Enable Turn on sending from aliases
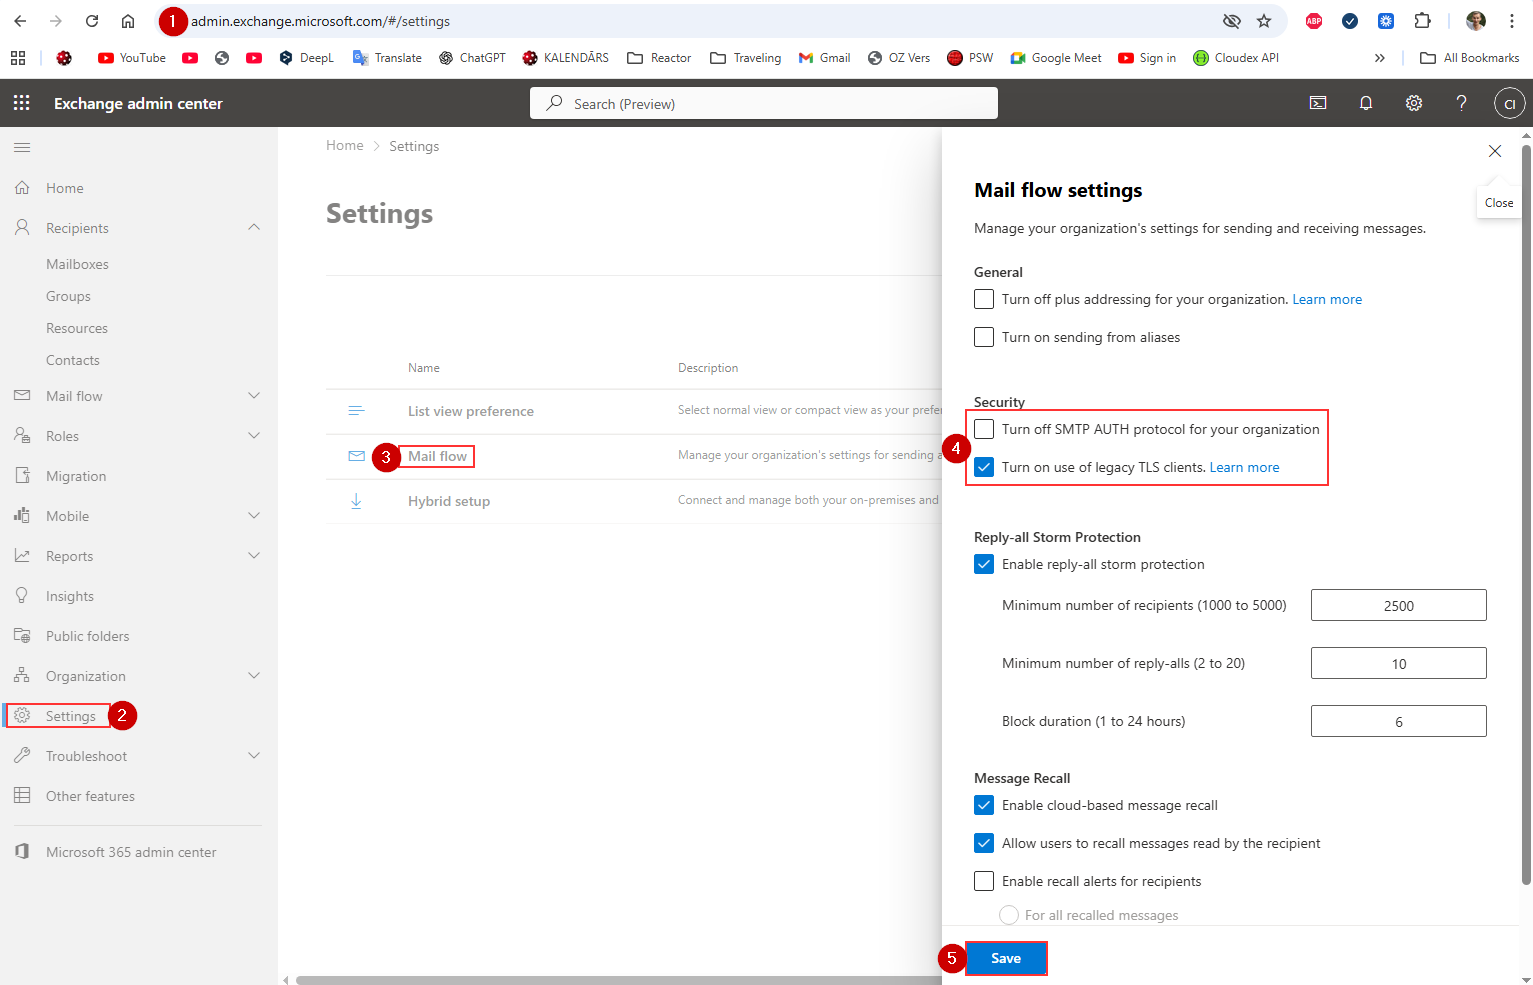This screenshot has height=985, width=1533. point(984,337)
